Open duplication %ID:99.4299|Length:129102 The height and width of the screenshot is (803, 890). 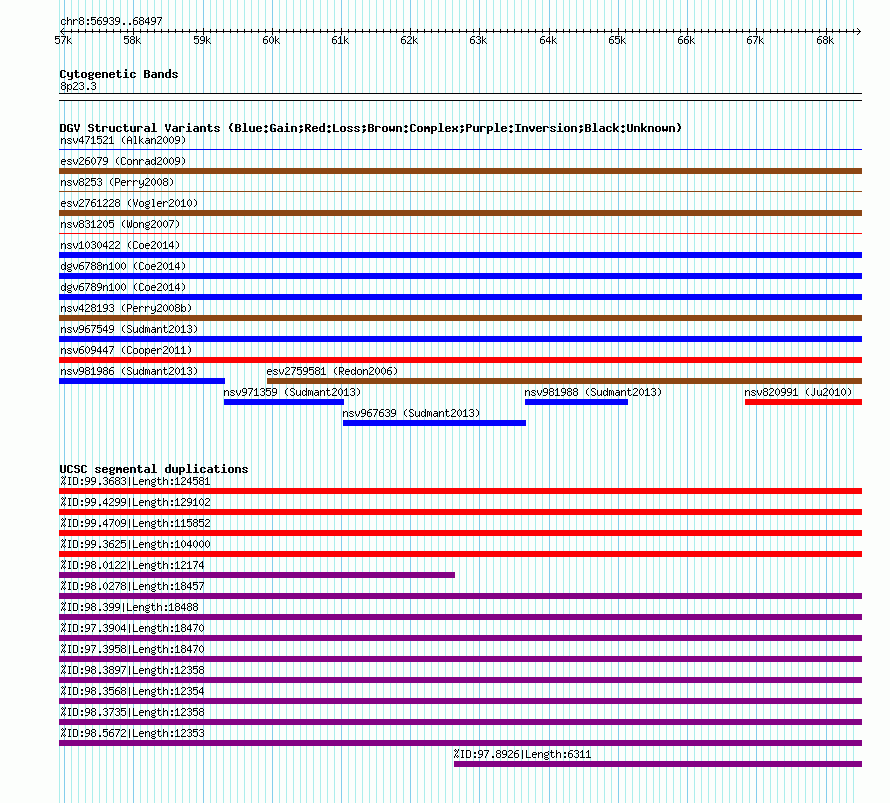pyautogui.click(x=135, y=502)
